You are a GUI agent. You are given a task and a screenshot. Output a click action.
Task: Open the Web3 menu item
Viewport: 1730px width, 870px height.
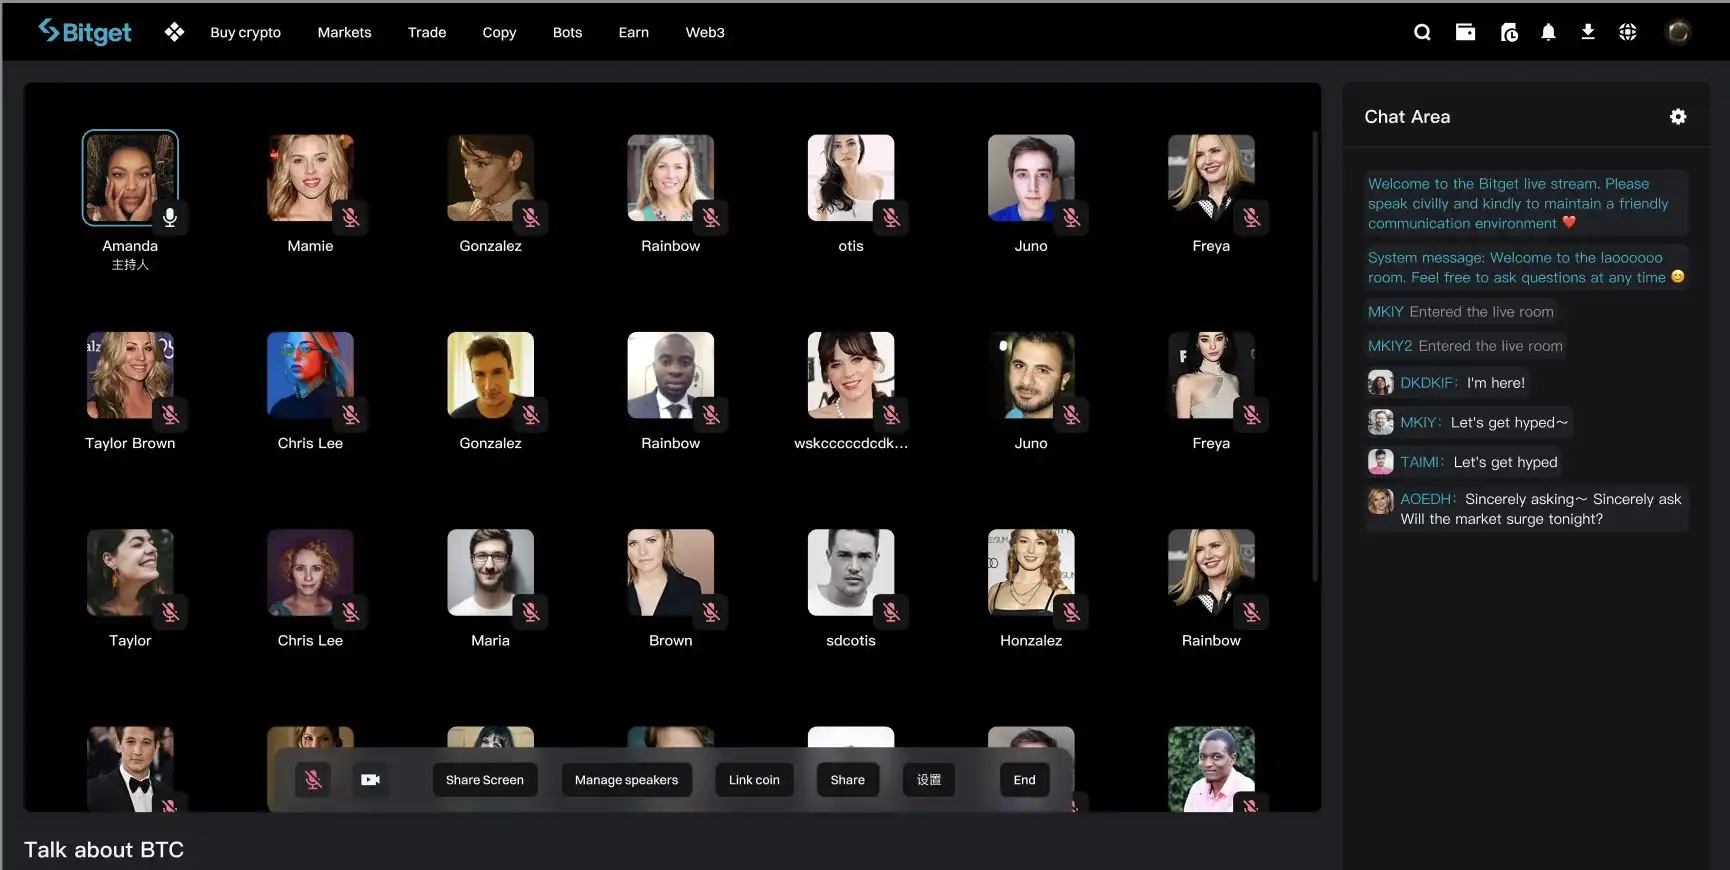(x=705, y=32)
